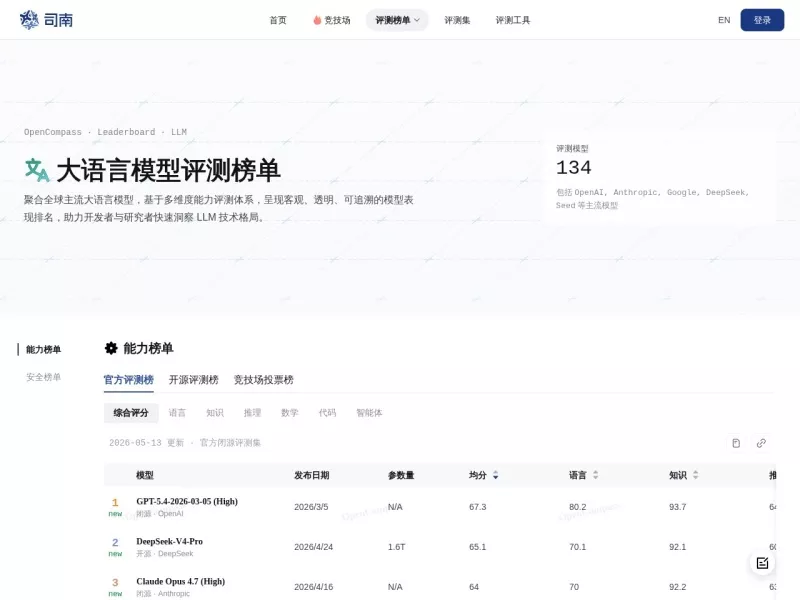Click the 发布日期 column header
The image size is (800, 600).
(311, 475)
